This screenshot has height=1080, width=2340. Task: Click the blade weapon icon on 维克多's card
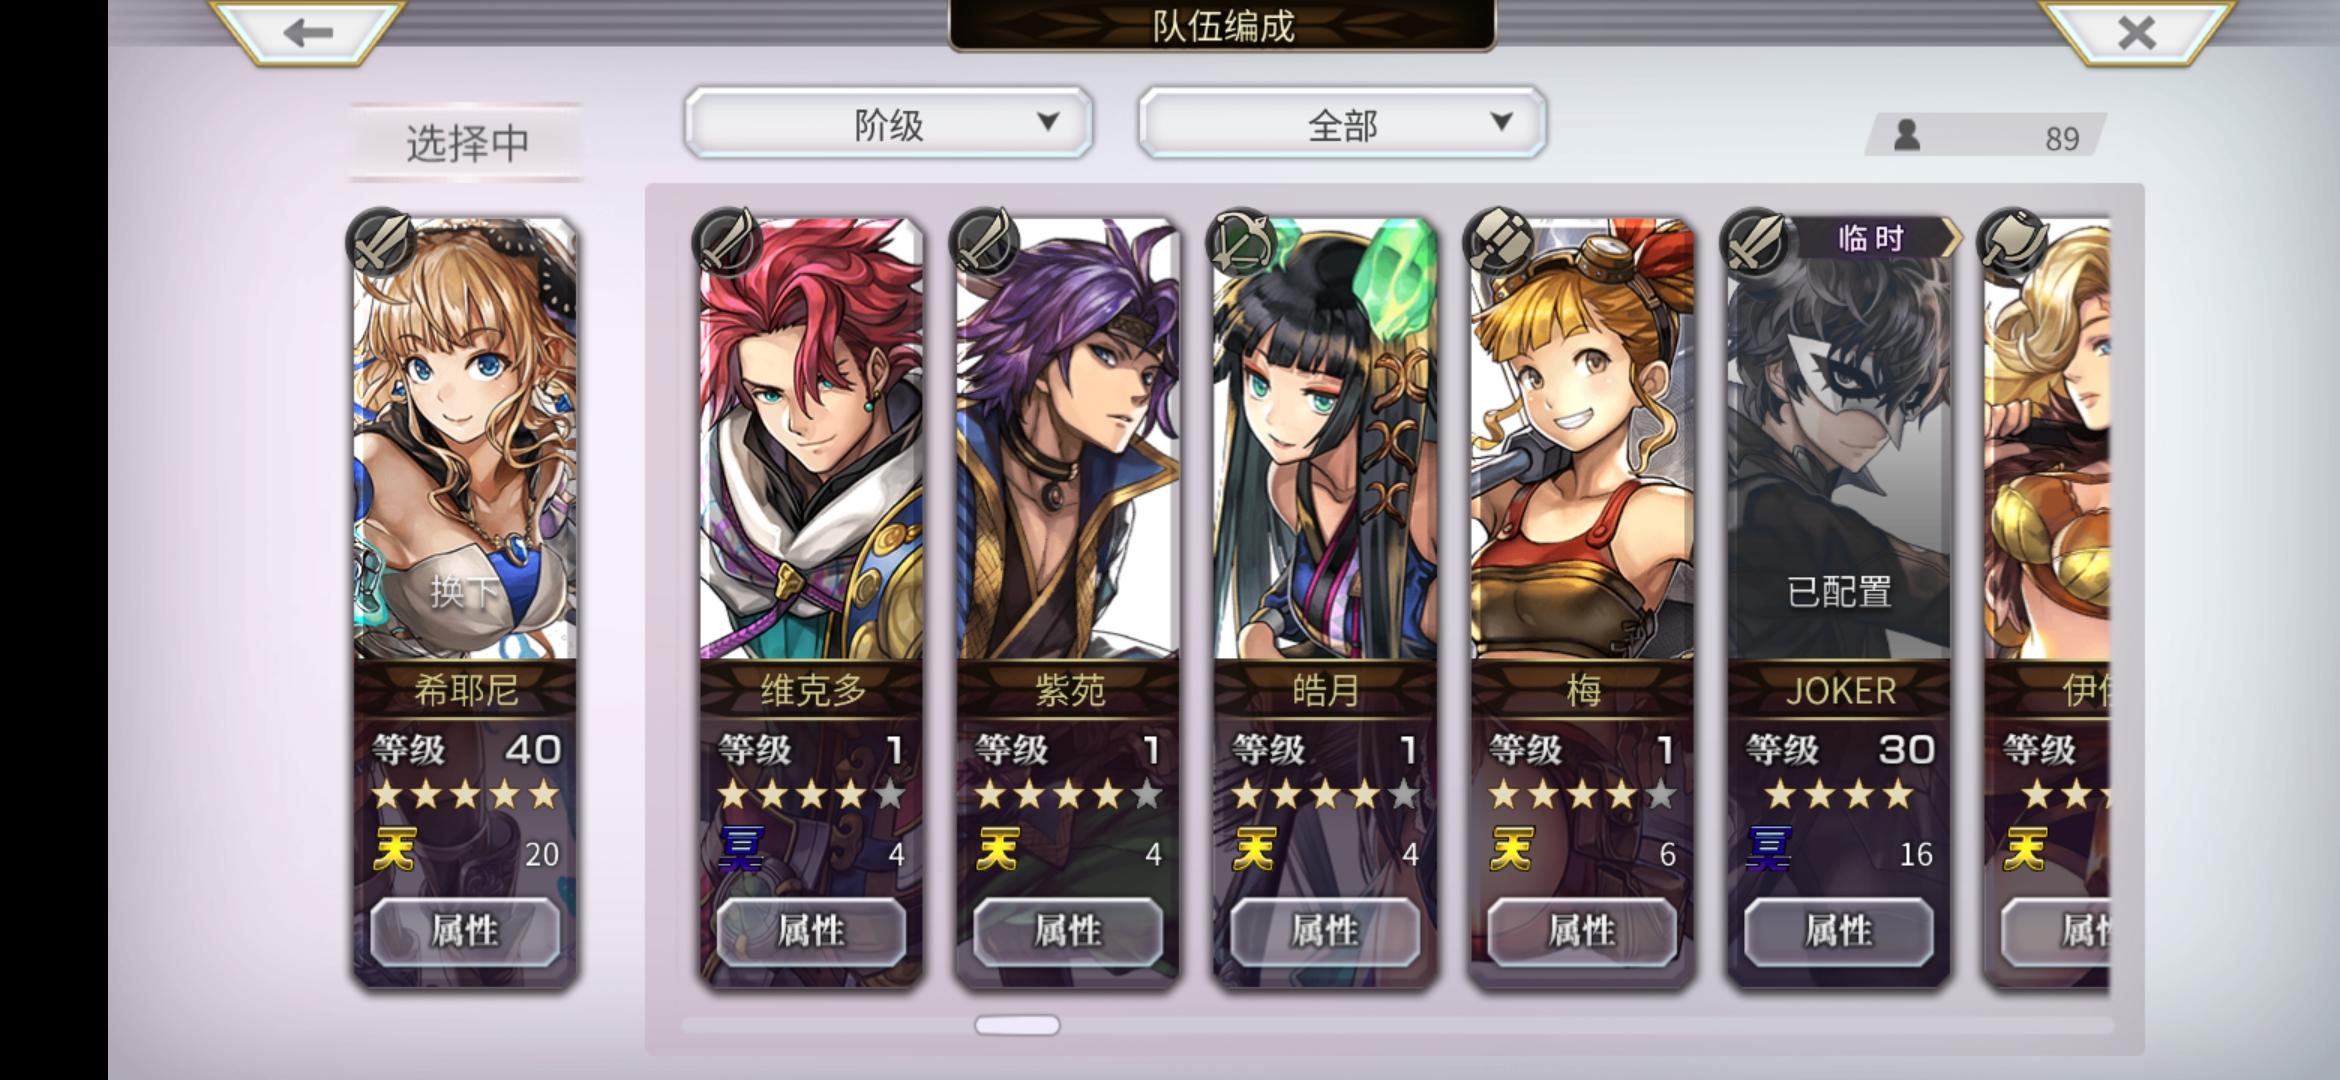click(727, 242)
